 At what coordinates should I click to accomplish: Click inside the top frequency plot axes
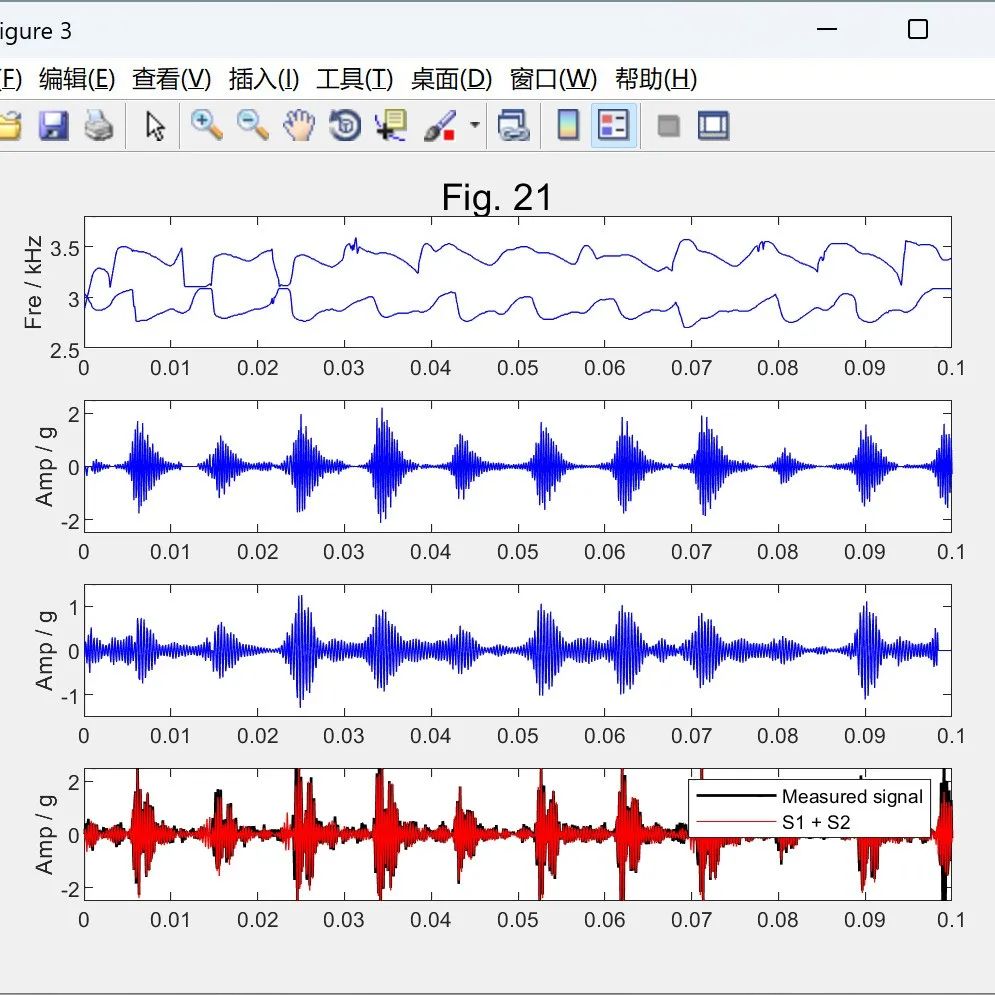(x=518, y=282)
